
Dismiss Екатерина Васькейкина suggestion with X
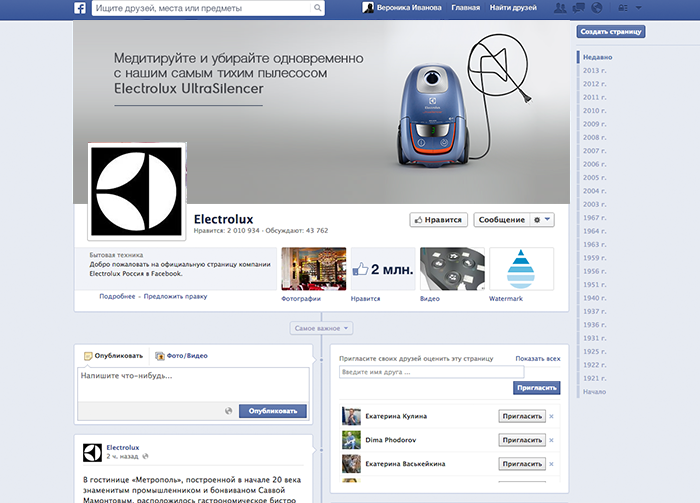(x=551, y=464)
